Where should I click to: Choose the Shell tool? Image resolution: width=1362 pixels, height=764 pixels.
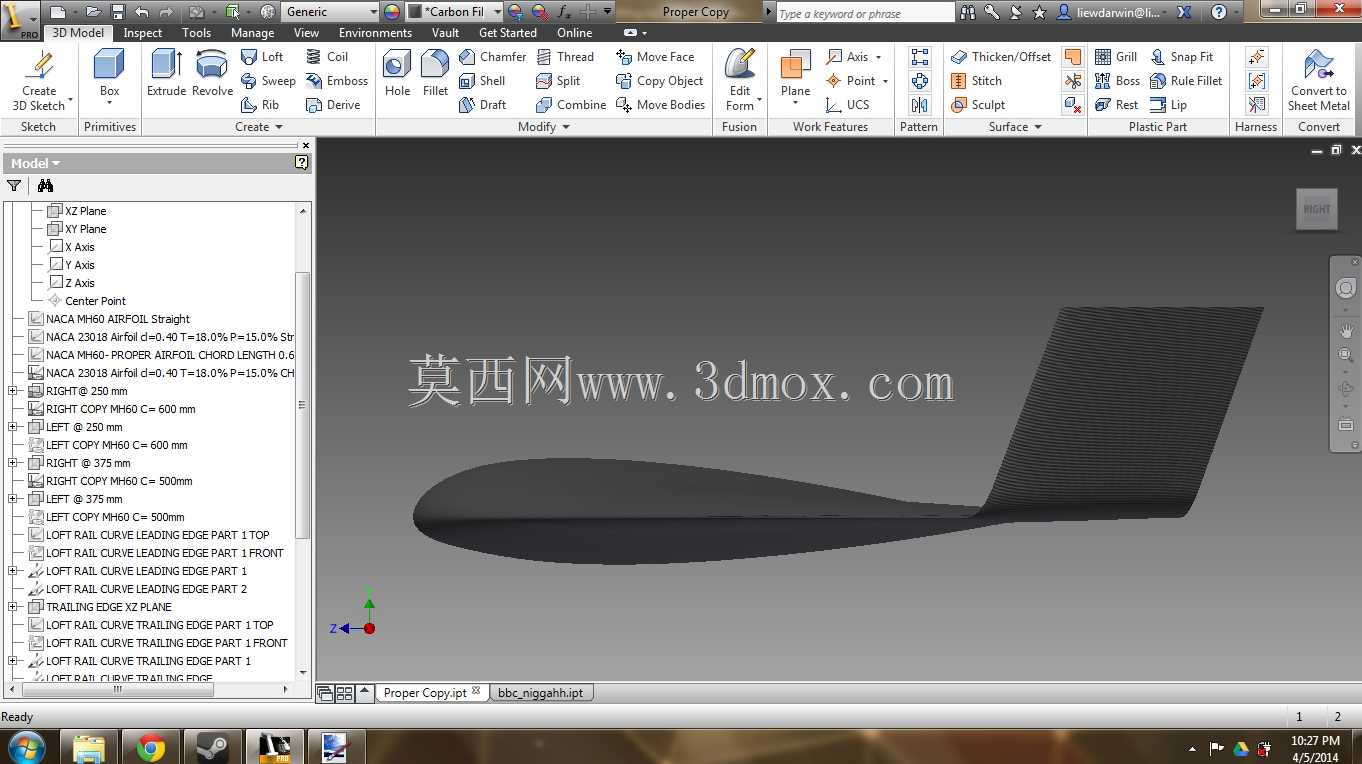[482, 81]
